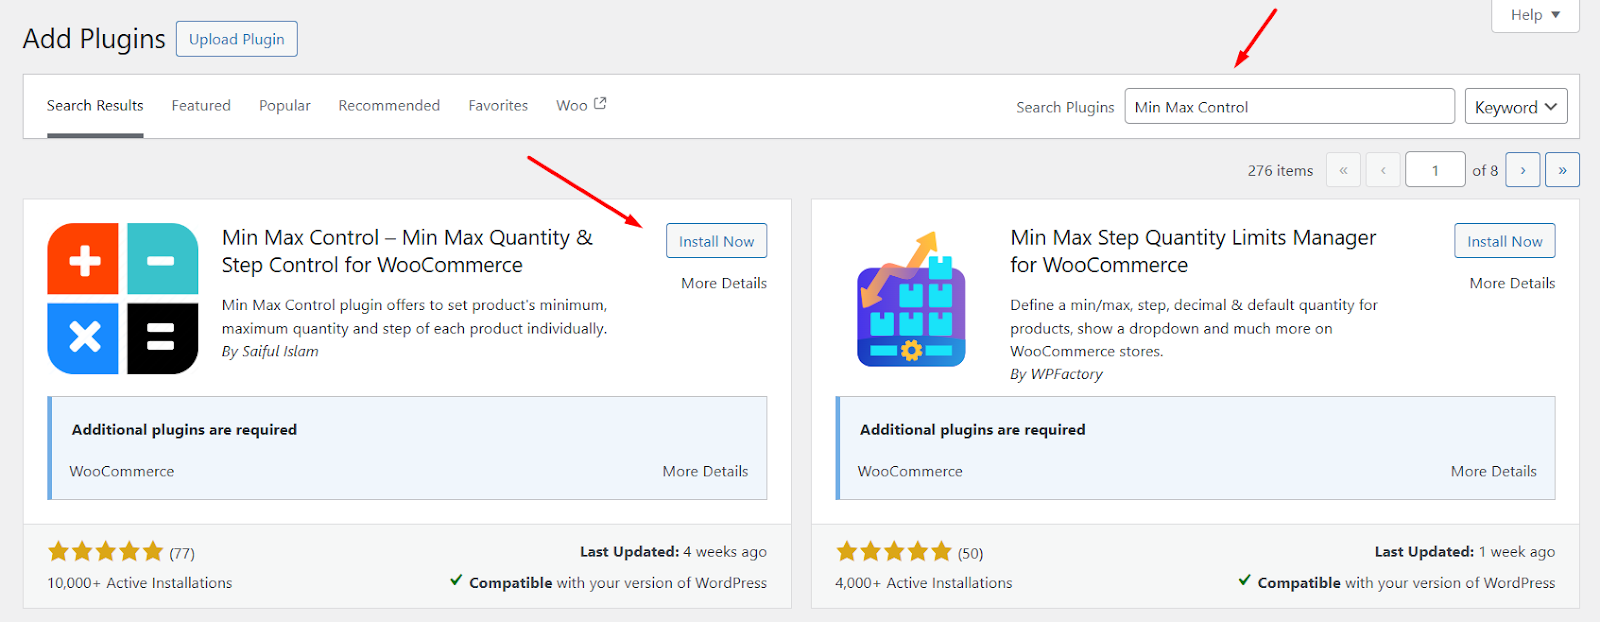
Task: Open WooCommerce More Details in Saiful Islam card
Action: click(705, 471)
